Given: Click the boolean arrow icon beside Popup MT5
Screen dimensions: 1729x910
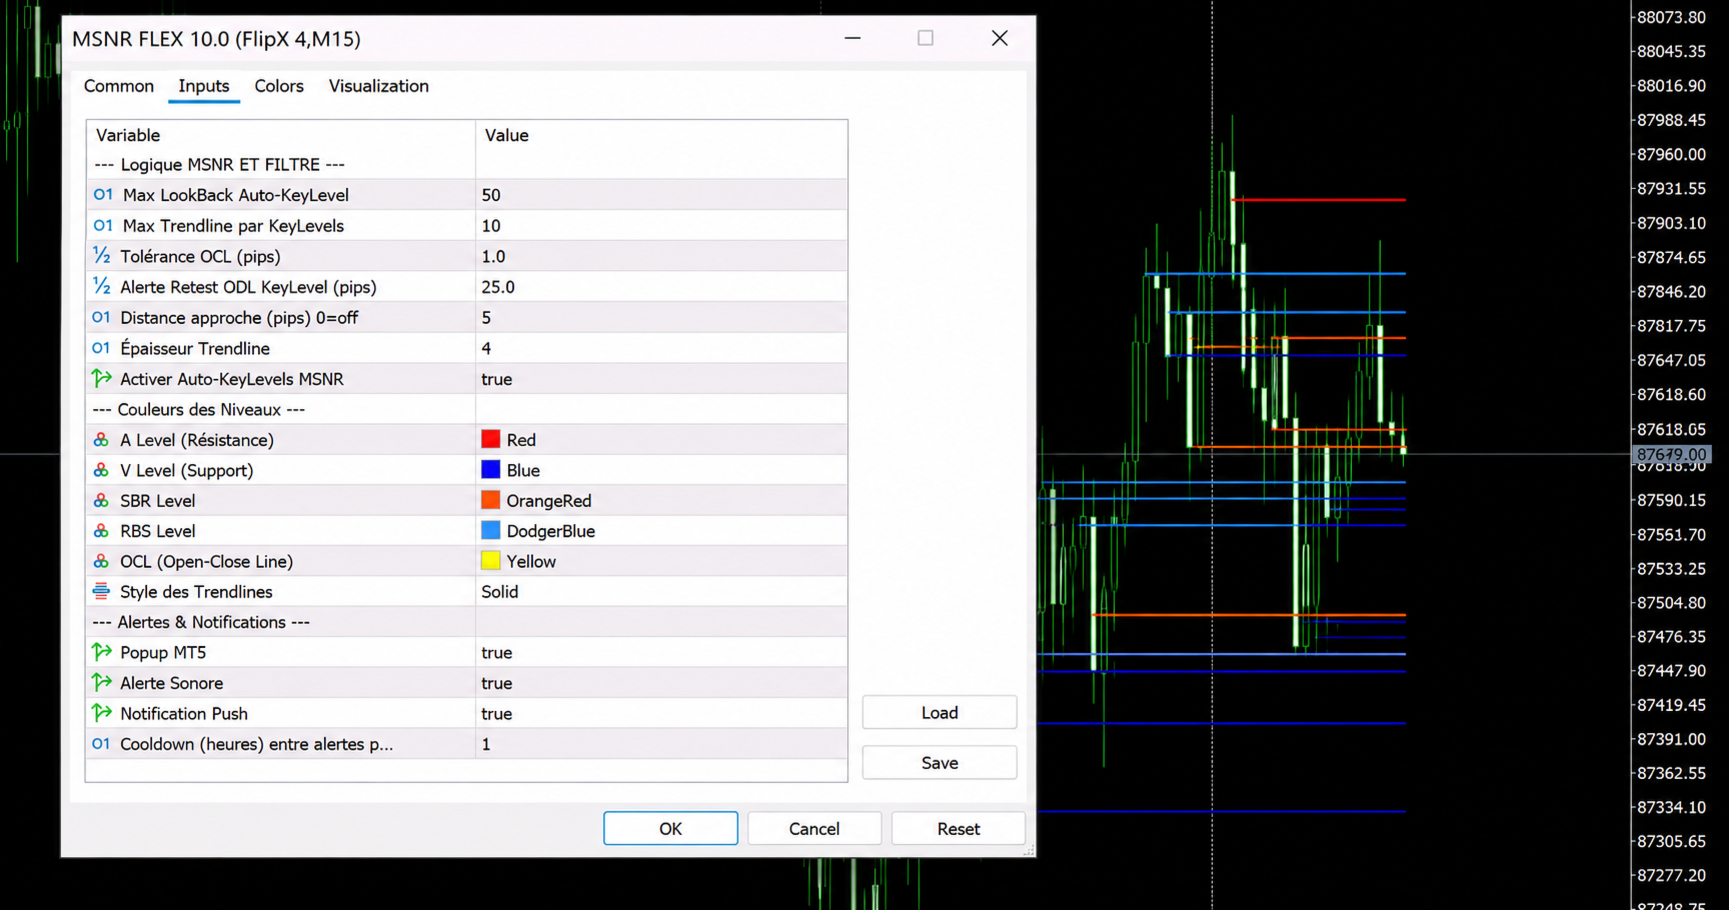Looking at the screenshot, I should click(101, 652).
